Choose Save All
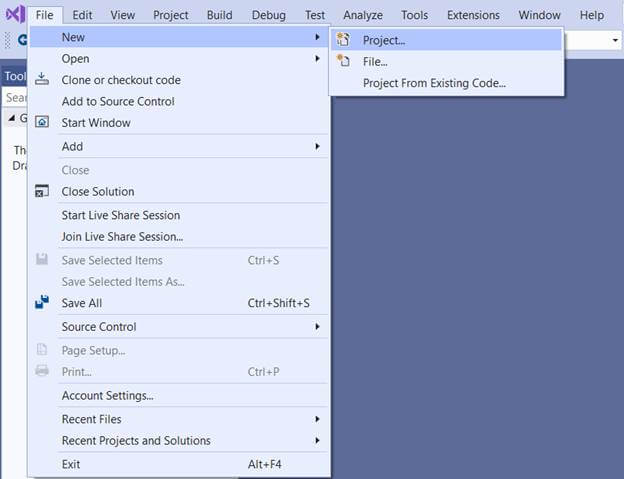624x479 pixels. click(179, 303)
